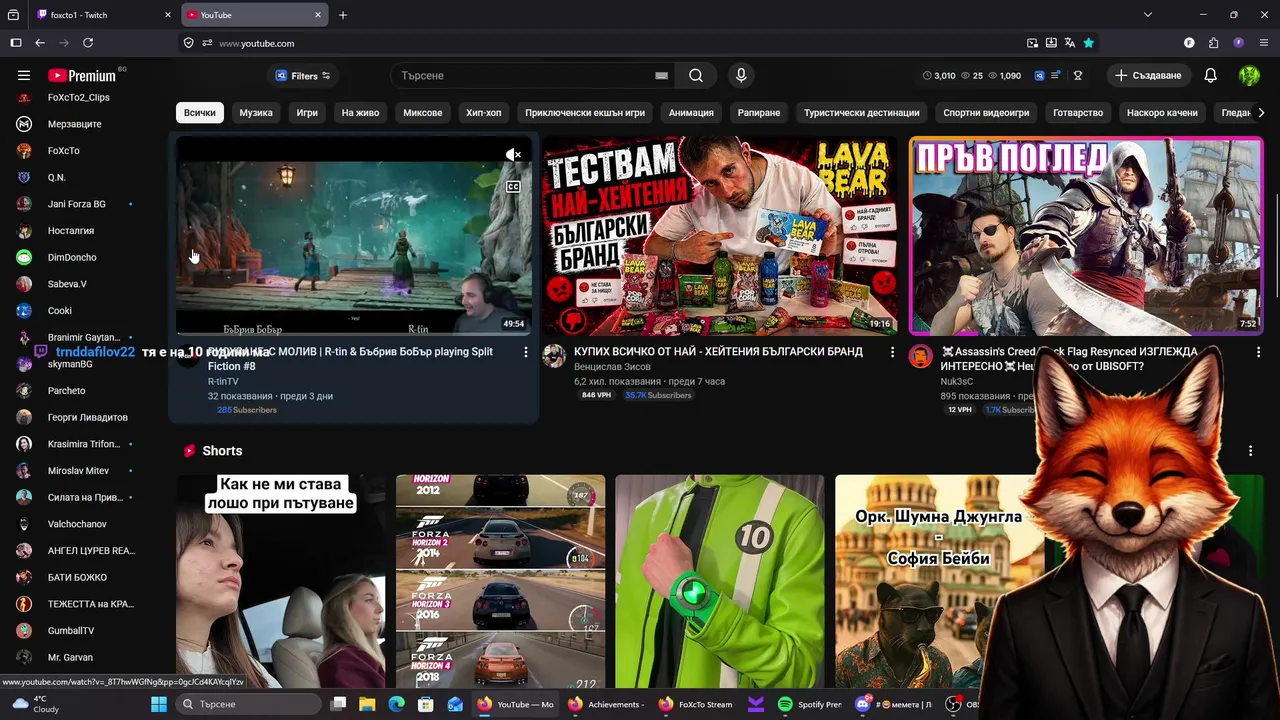Go back using browser back arrow
The image size is (1280, 720).
[x=40, y=43]
